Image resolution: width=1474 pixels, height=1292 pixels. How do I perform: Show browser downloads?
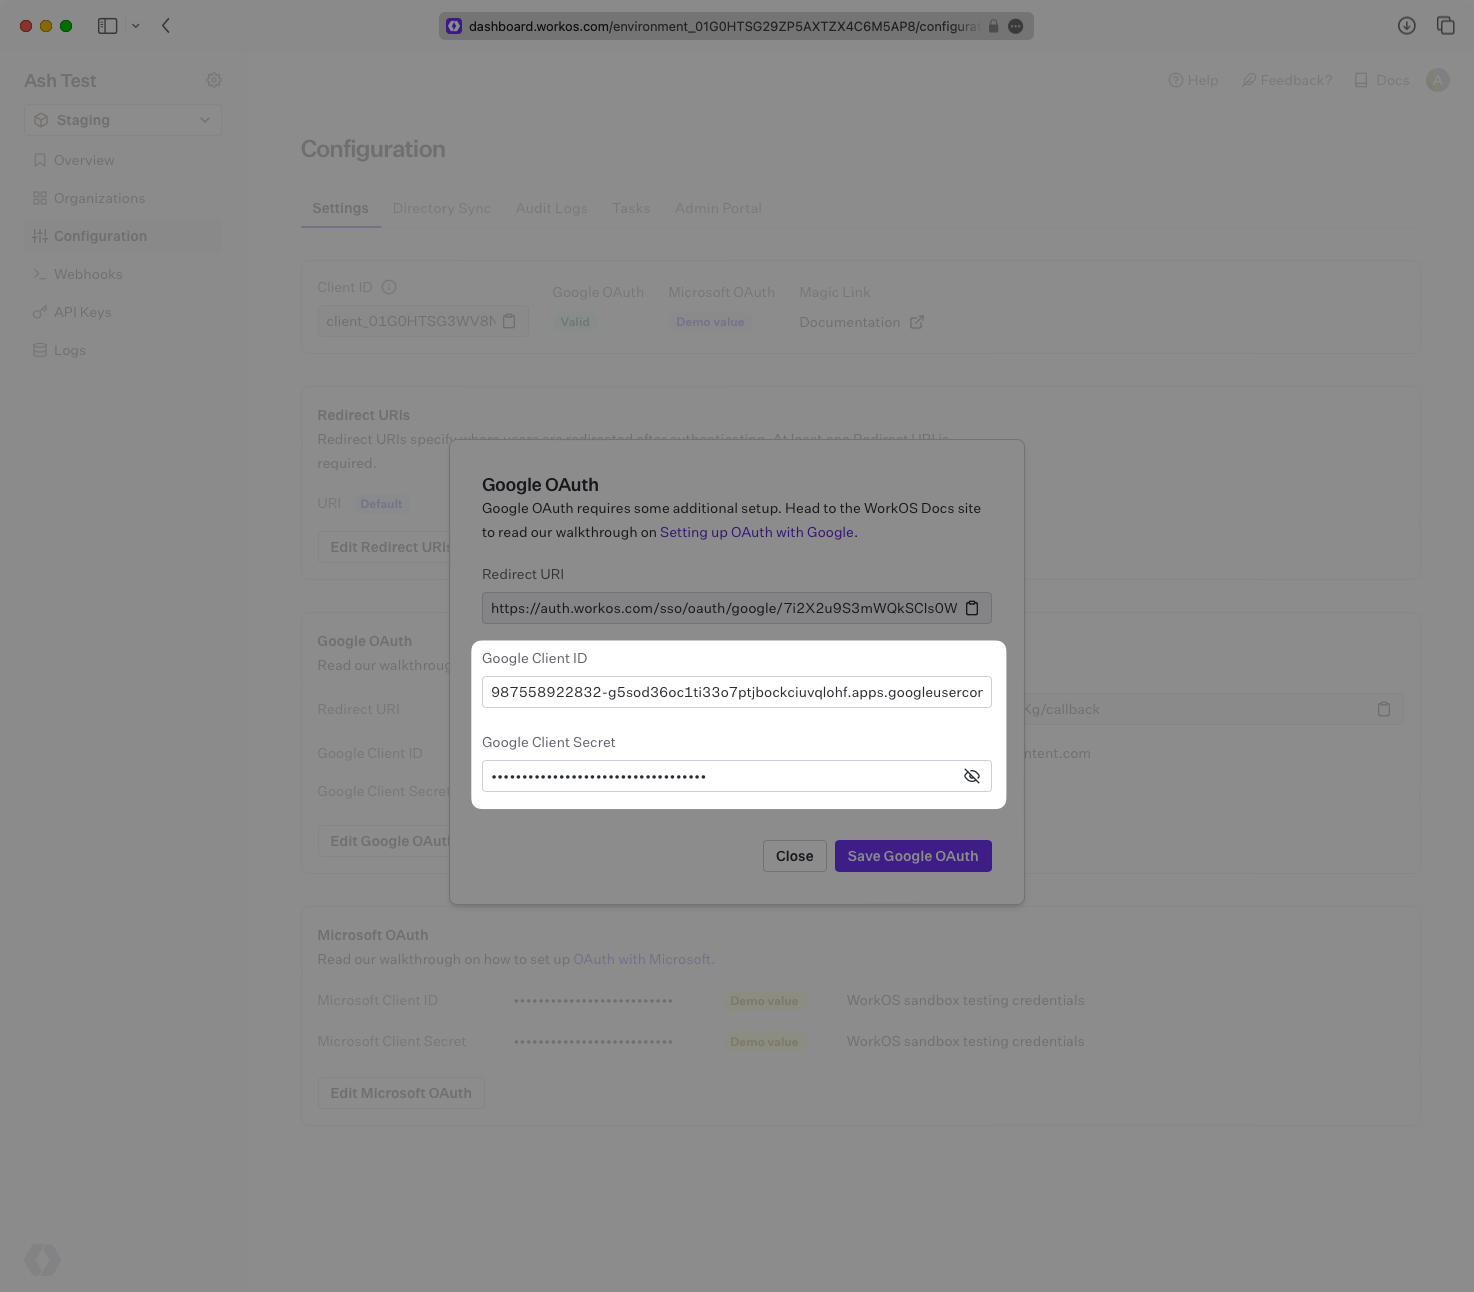1406,25
